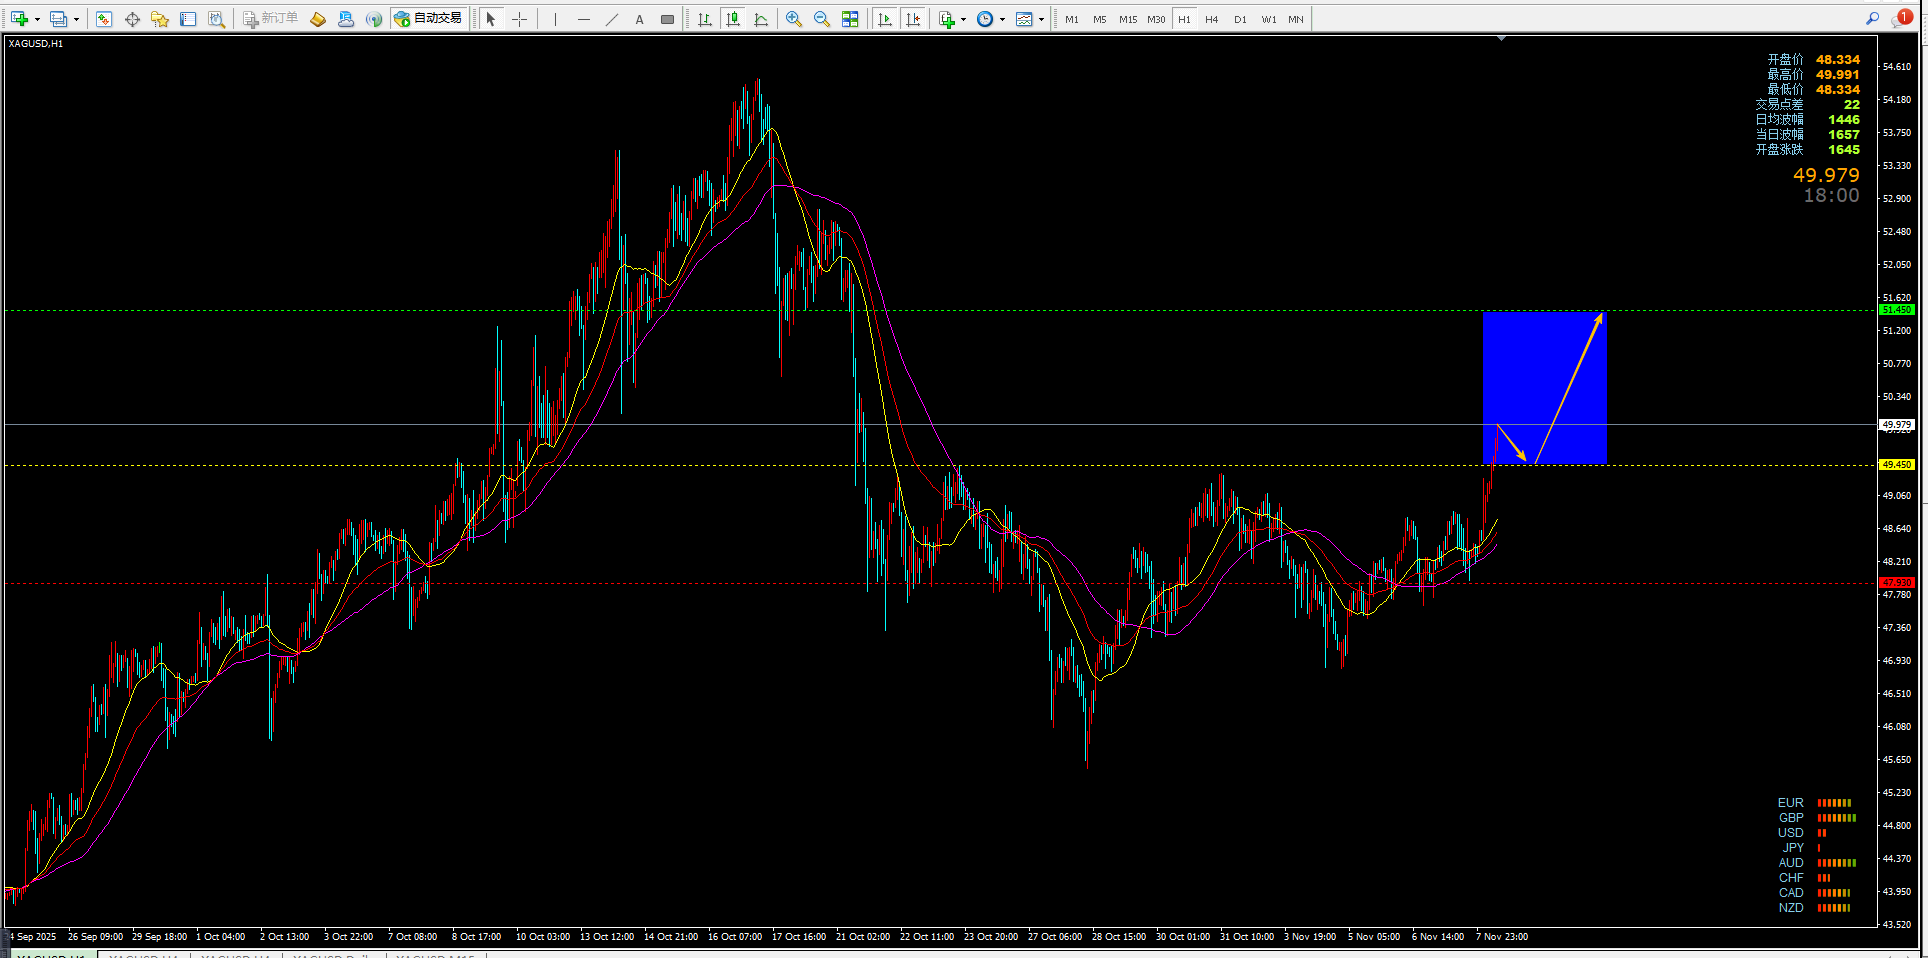This screenshot has height=958, width=1928.
Task: Click the yellow 49.450 price level label
Action: (1897, 465)
